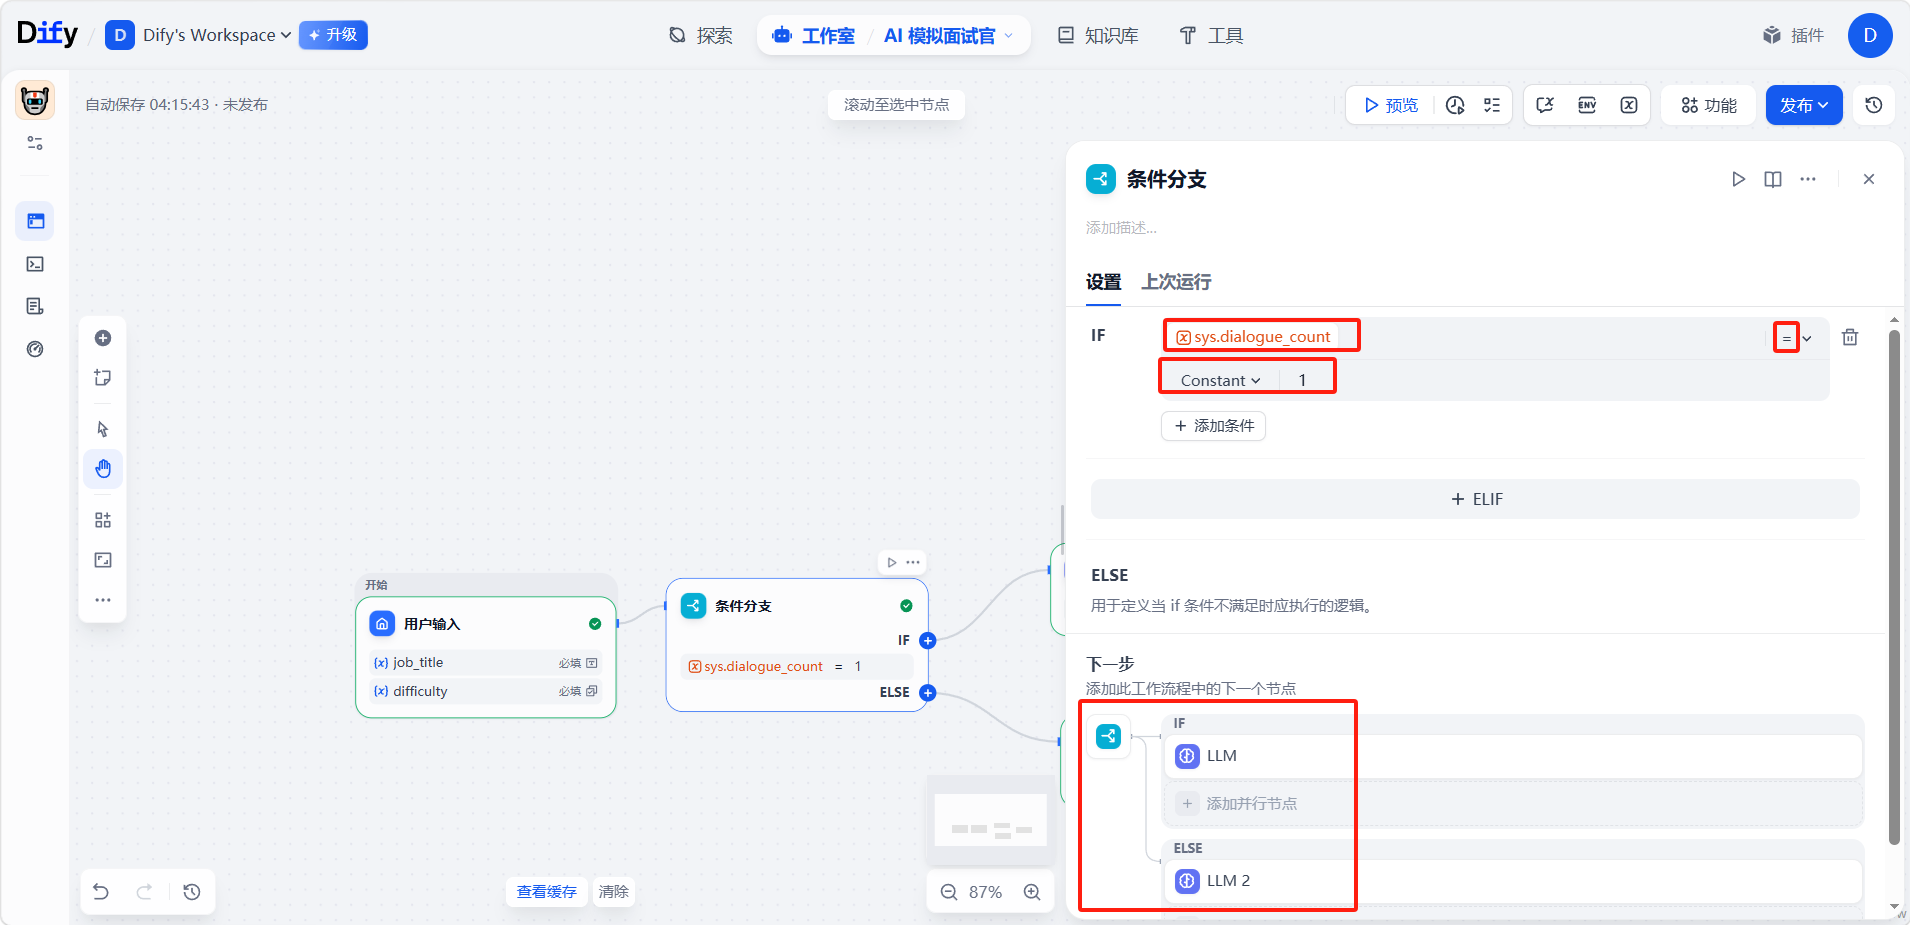Open the ENV environment variables icon
The height and width of the screenshot is (925, 1910).
pyautogui.click(x=1587, y=105)
